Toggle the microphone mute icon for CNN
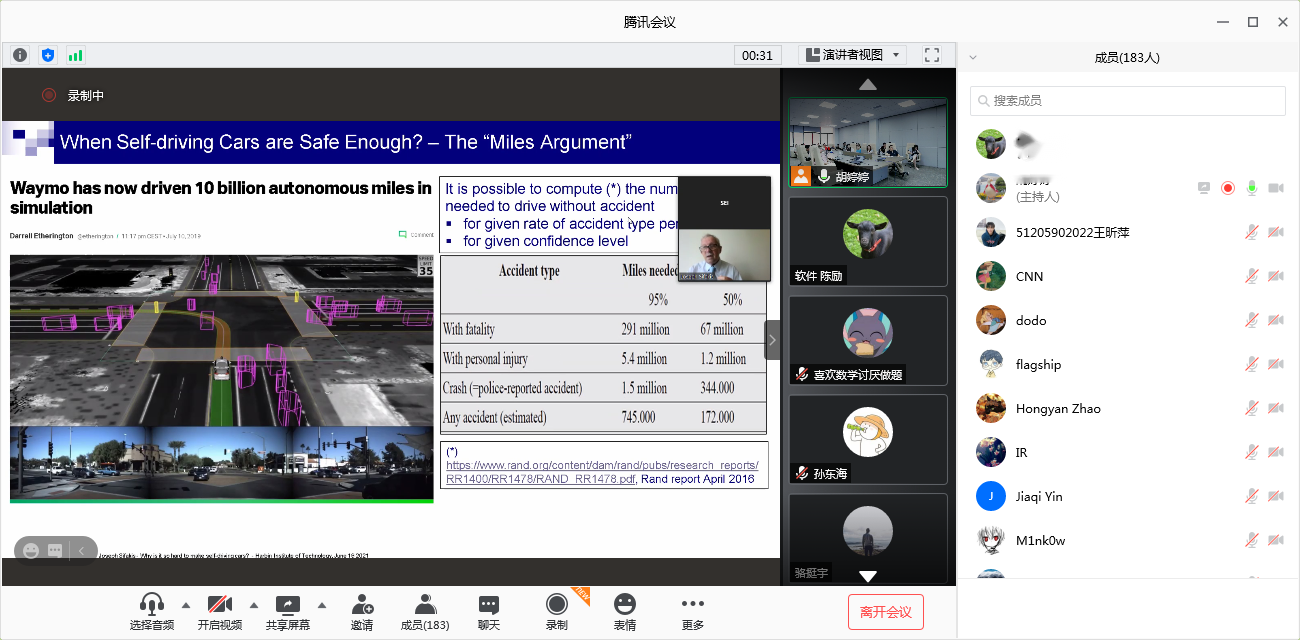 pyautogui.click(x=1251, y=277)
